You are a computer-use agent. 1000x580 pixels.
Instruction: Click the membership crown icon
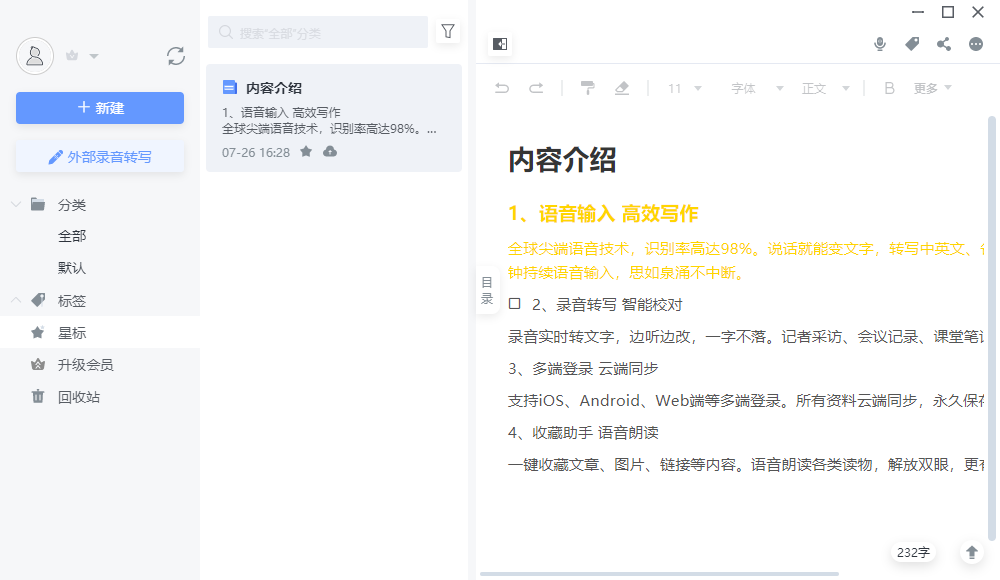72,56
